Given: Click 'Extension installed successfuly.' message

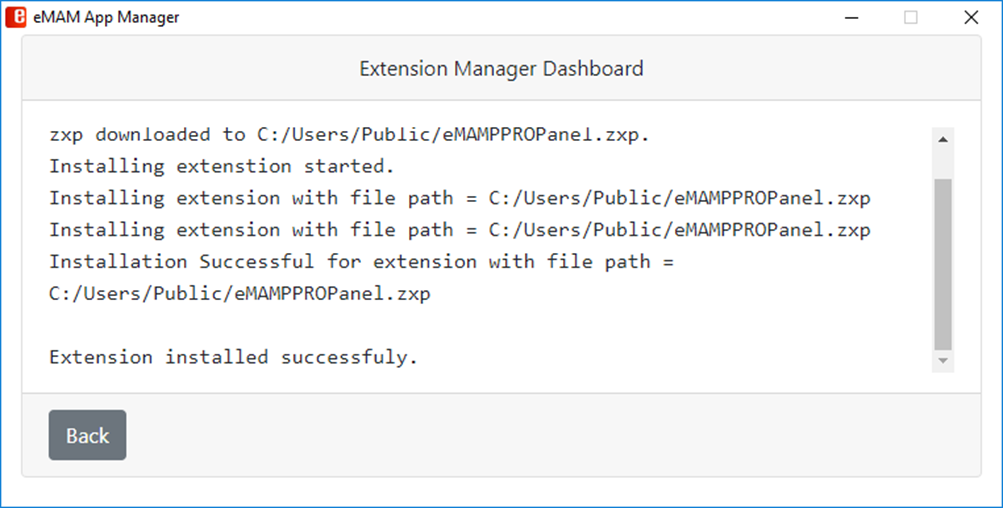Looking at the screenshot, I should [x=233, y=357].
